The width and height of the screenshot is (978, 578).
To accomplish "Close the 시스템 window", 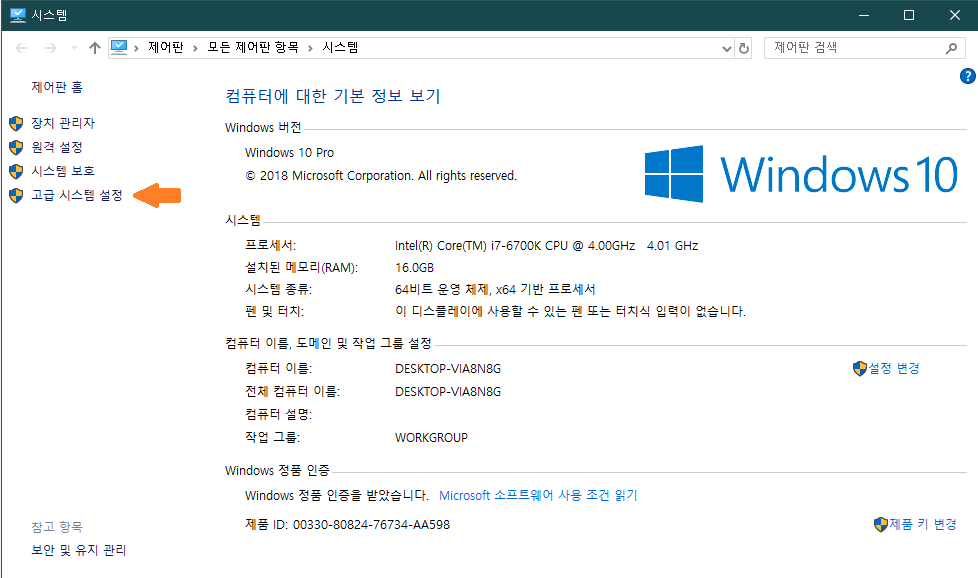I will [954, 15].
